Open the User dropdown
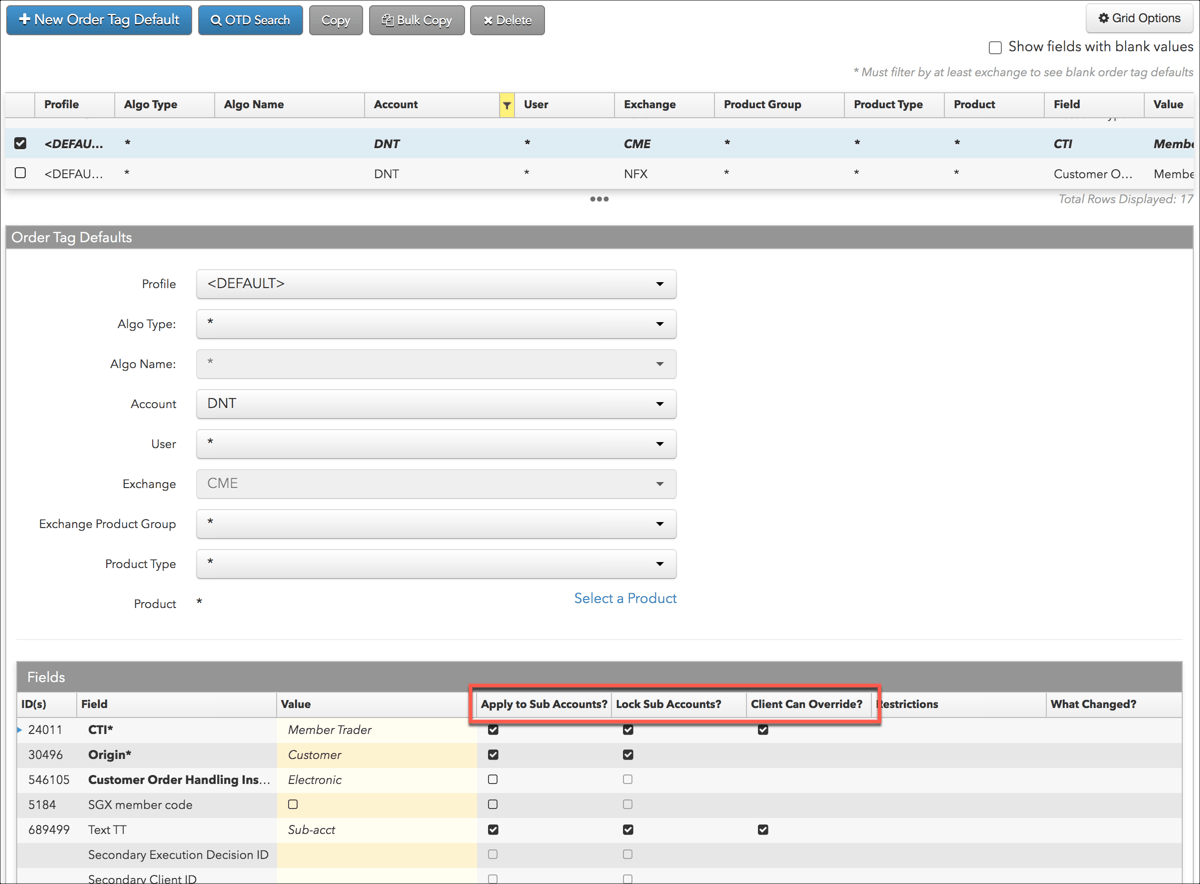This screenshot has width=1200, height=884. coord(436,444)
